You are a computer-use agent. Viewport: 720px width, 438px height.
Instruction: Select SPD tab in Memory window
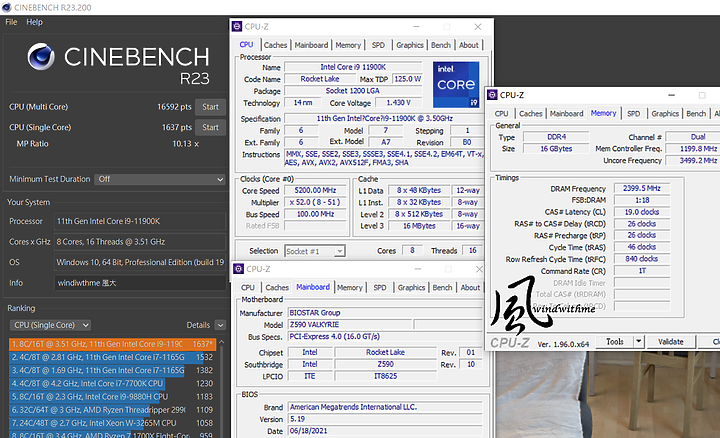(x=634, y=113)
